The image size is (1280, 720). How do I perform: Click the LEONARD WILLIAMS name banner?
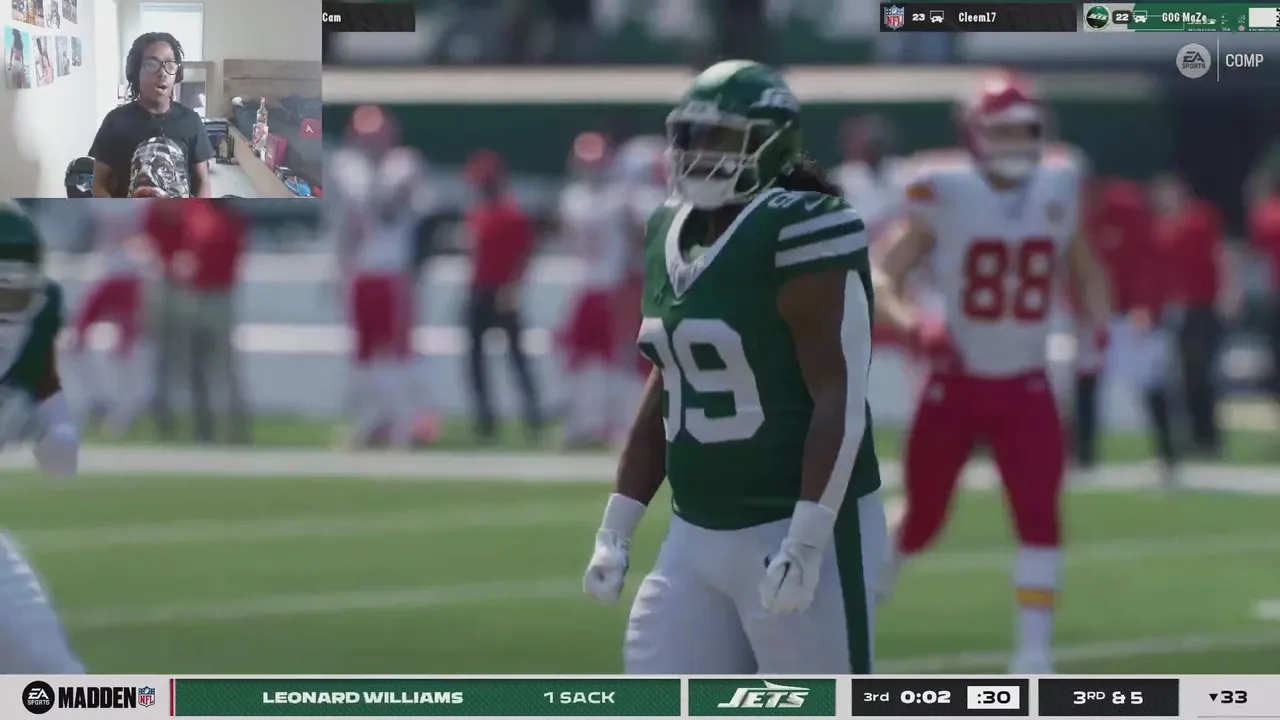click(x=363, y=697)
